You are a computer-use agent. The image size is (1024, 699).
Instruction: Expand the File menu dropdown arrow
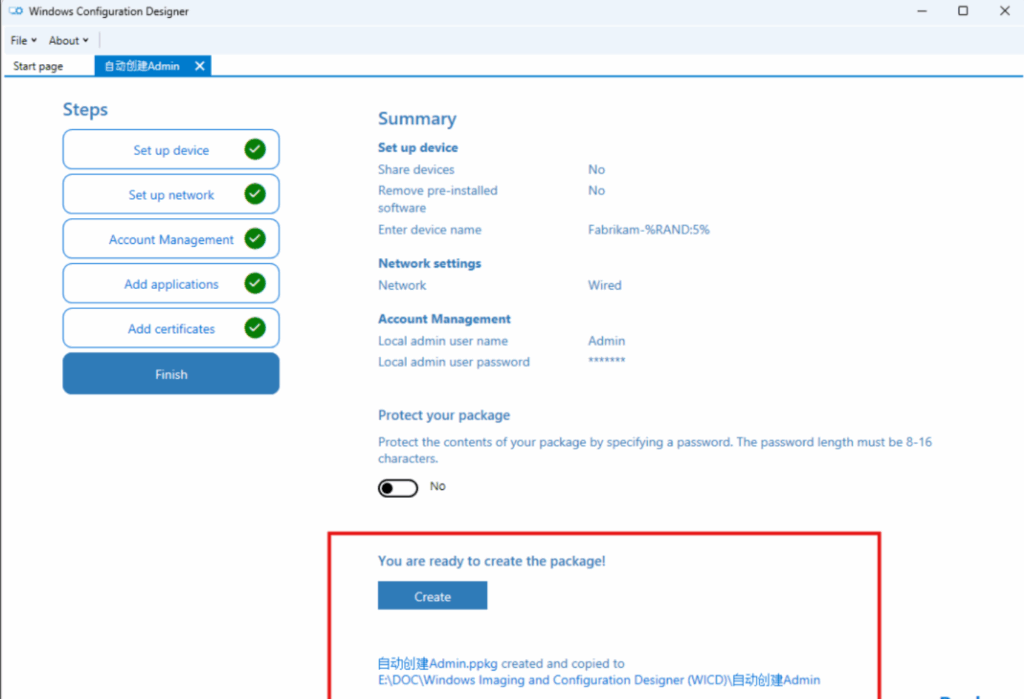tap(32, 40)
